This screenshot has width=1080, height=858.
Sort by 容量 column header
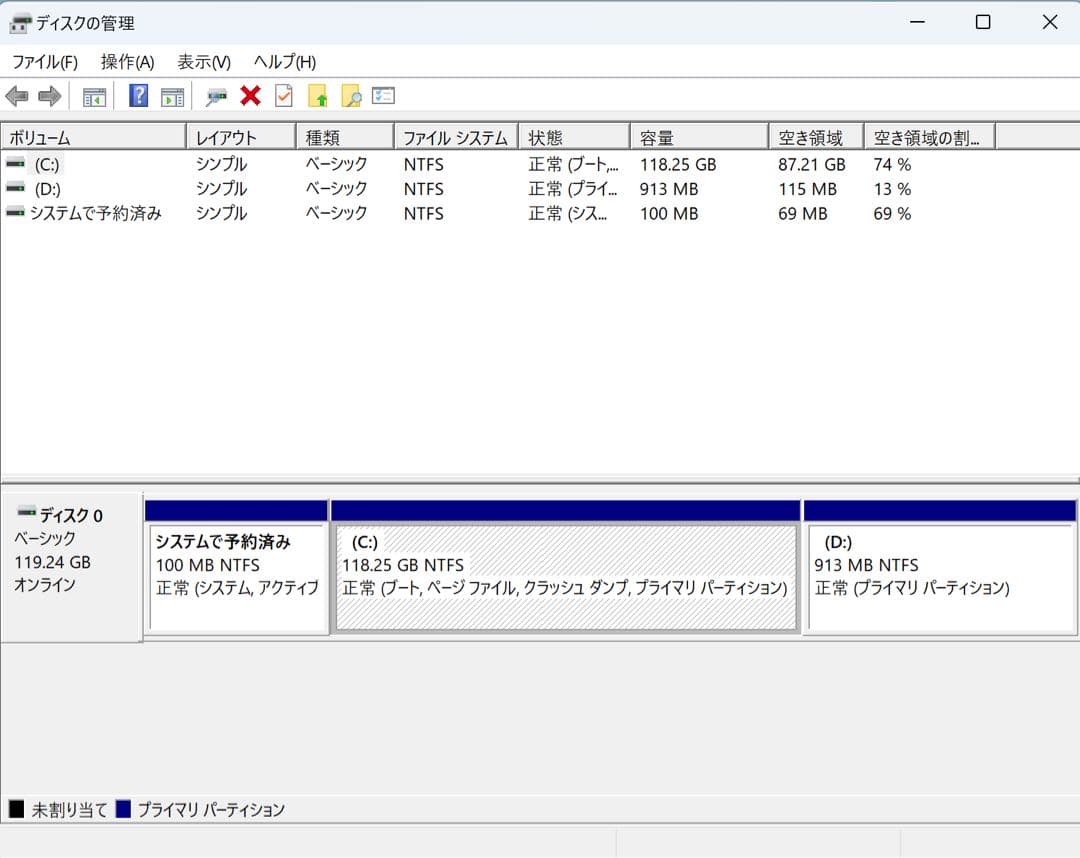[x=699, y=137]
